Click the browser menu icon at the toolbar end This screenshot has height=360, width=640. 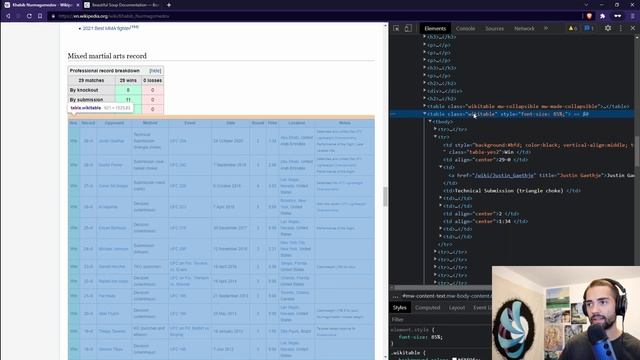pyautogui.click(x=633, y=16)
